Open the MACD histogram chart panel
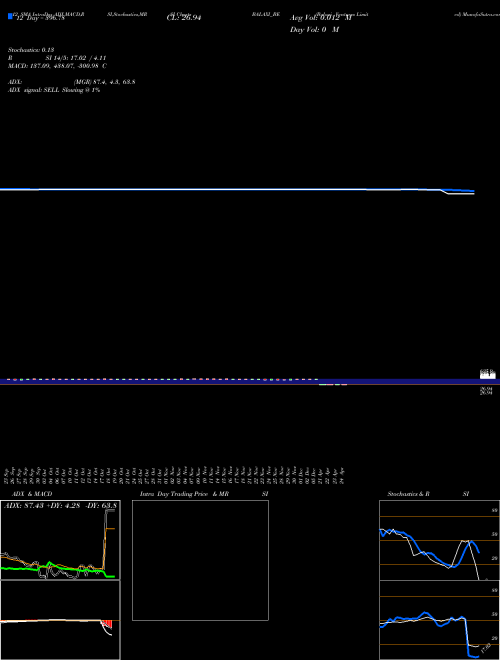 coord(60,620)
